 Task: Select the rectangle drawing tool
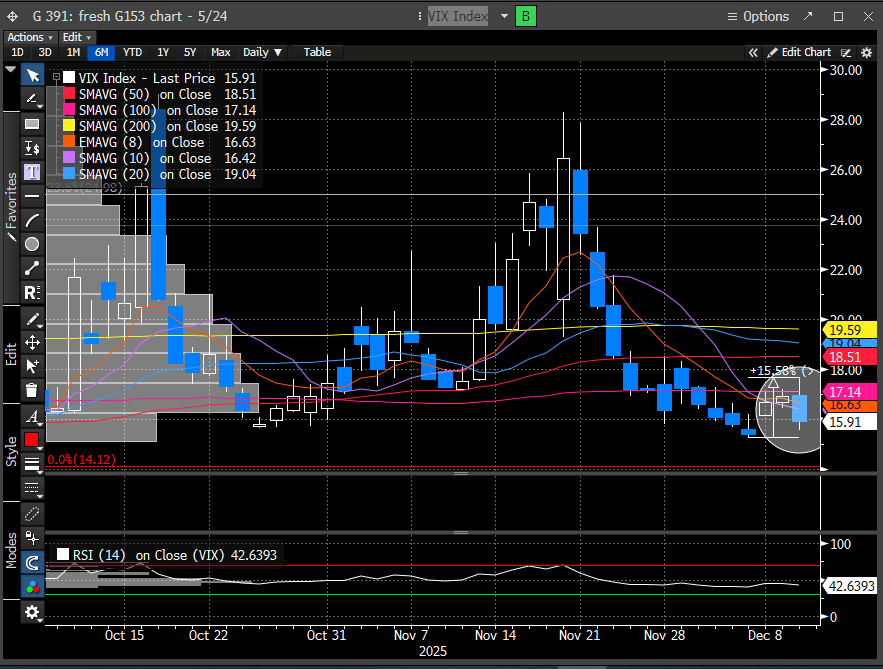[x=32, y=124]
